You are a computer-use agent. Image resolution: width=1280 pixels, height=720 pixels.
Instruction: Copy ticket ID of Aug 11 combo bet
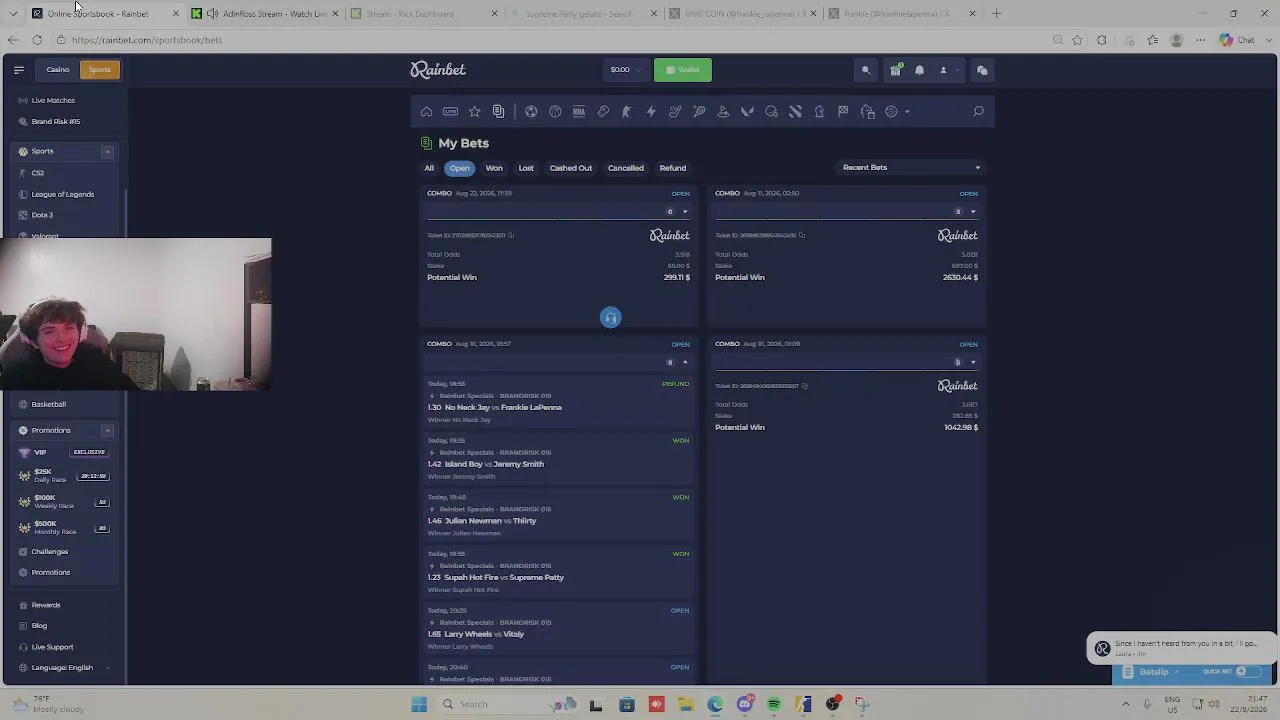(x=802, y=236)
